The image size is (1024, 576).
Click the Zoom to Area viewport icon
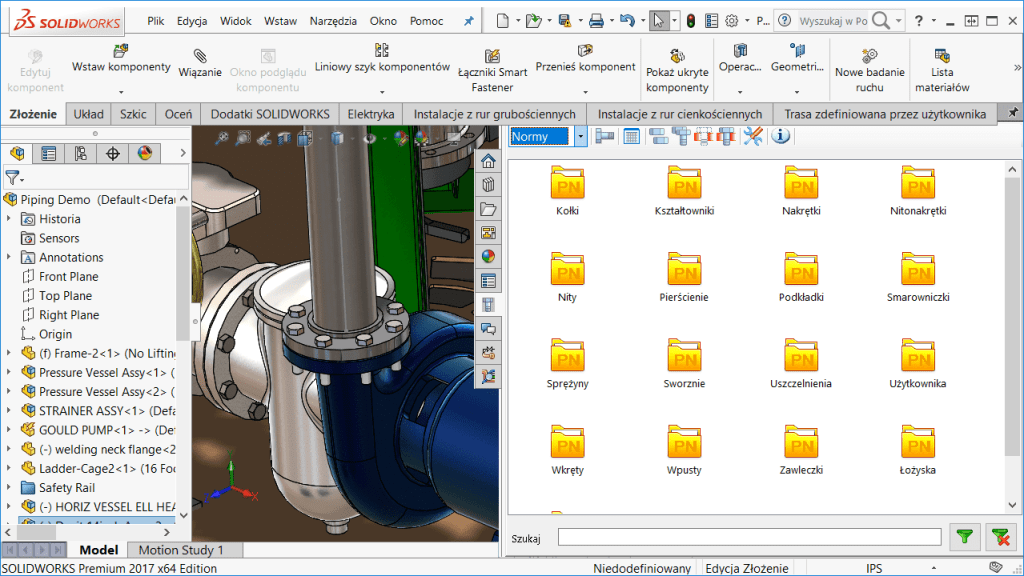(243, 138)
